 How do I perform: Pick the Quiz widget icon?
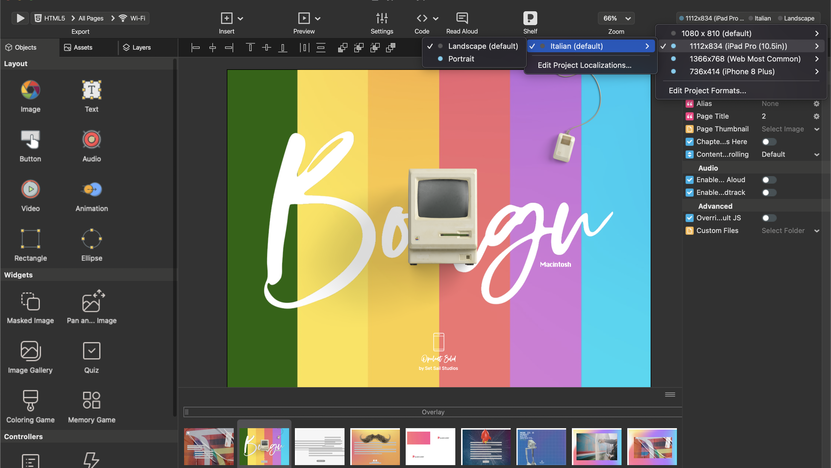91,351
